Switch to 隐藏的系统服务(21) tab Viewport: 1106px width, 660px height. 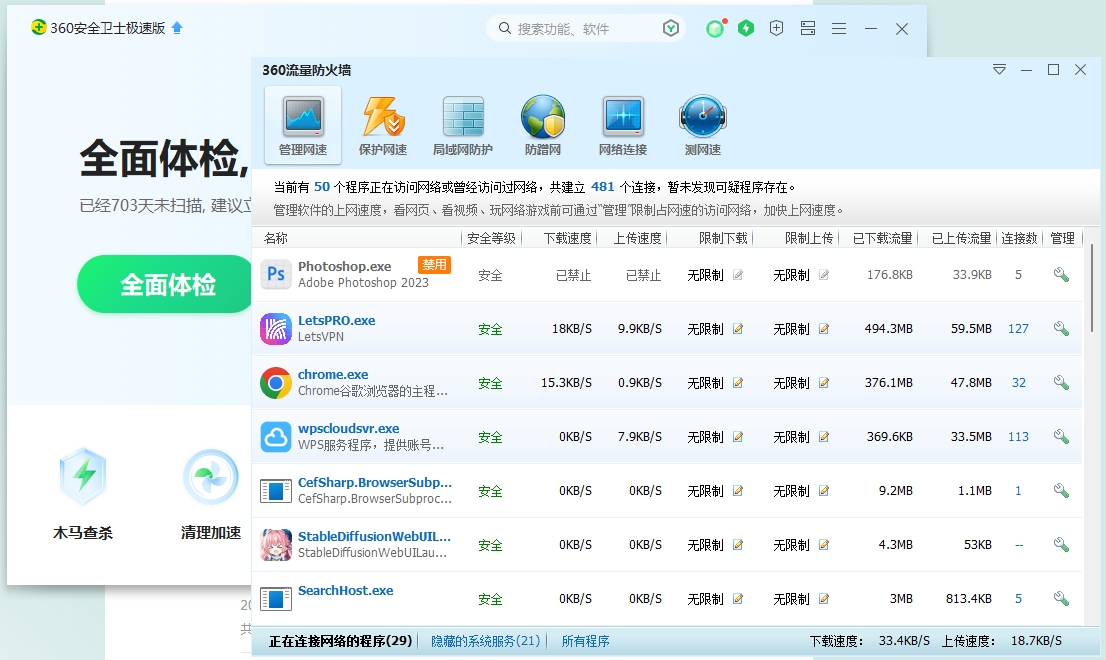(x=485, y=641)
